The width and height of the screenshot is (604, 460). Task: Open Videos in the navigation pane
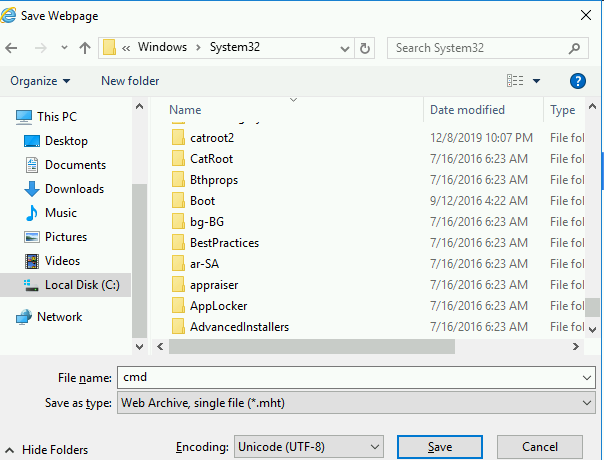coord(62,261)
